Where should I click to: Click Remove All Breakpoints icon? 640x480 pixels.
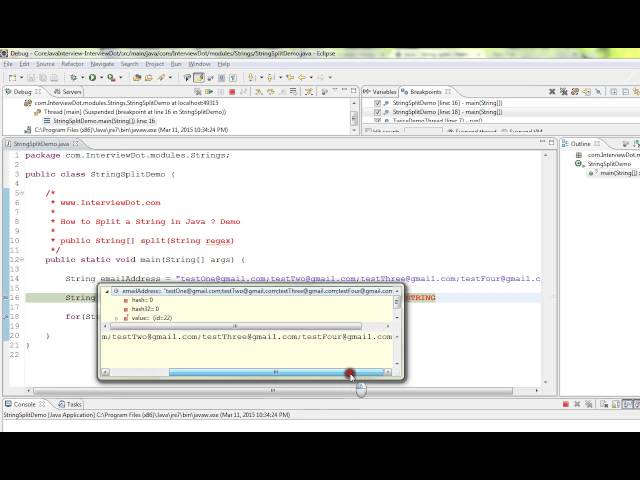tap(564, 92)
